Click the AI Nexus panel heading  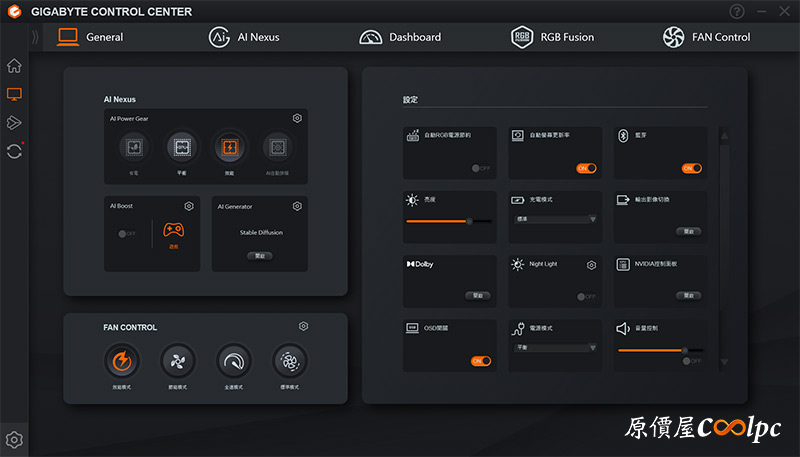(x=120, y=99)
